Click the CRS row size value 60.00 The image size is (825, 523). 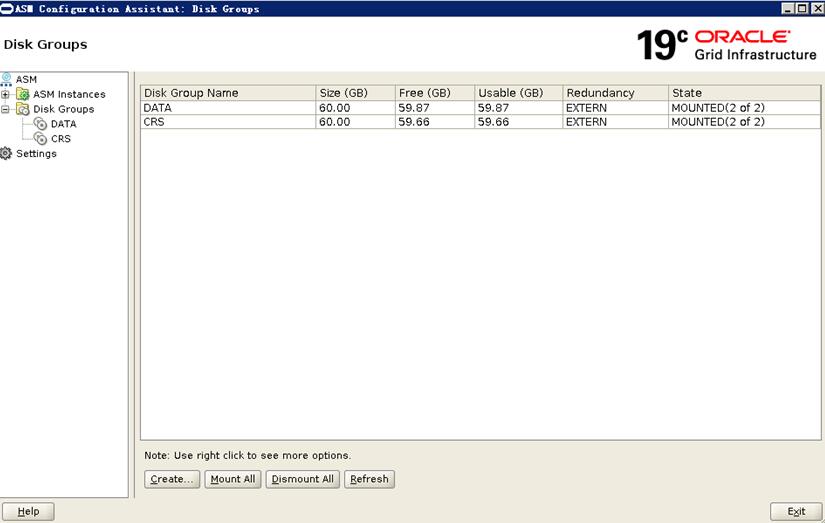[x=335, y=122]
